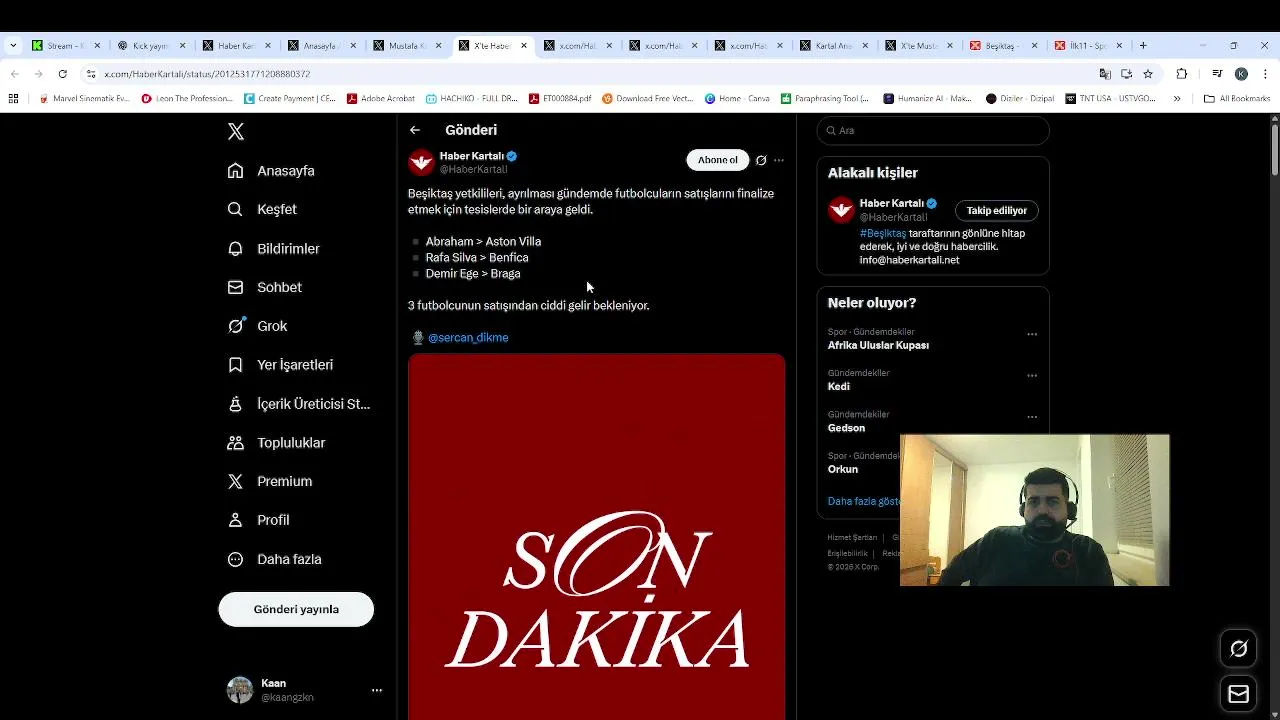Viewport: 1280px width, 720px height.
Task: Open Profil page
Action: (x=258, y=520)
